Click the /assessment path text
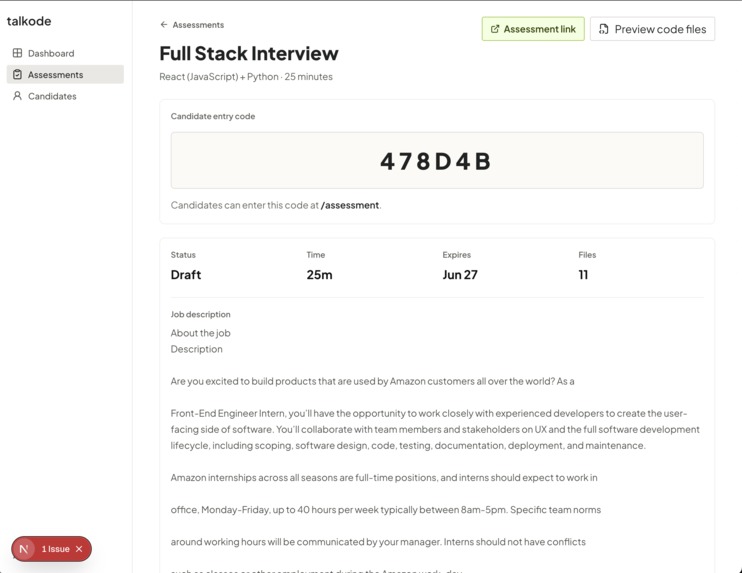 tap(350, 205)
